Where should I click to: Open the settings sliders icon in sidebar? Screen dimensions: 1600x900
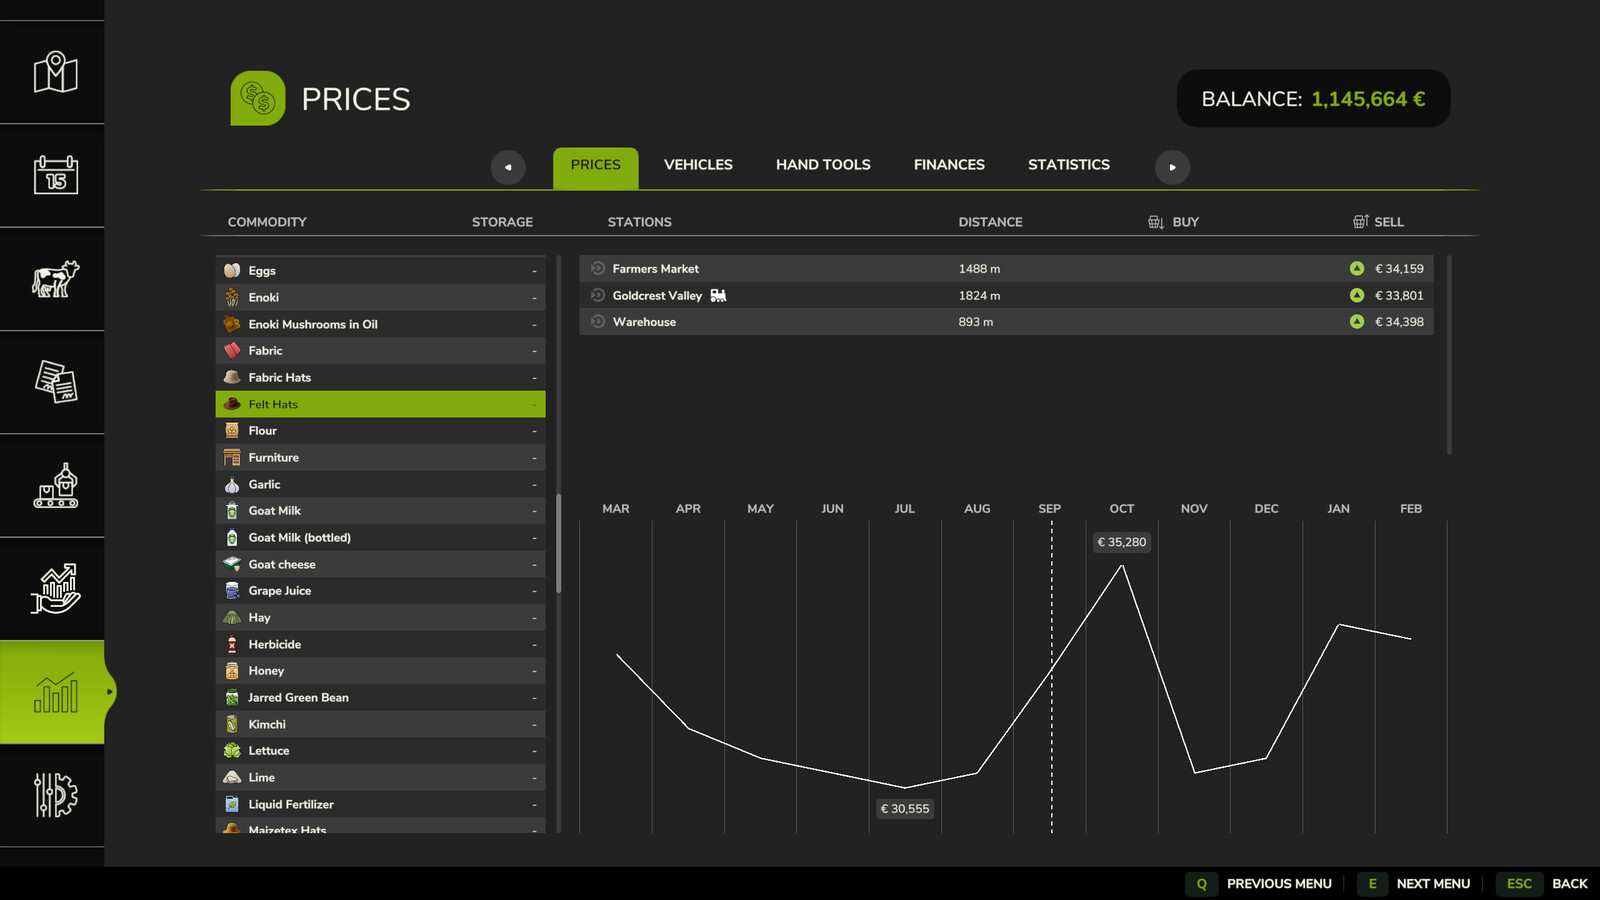click(x=55, y=796)
